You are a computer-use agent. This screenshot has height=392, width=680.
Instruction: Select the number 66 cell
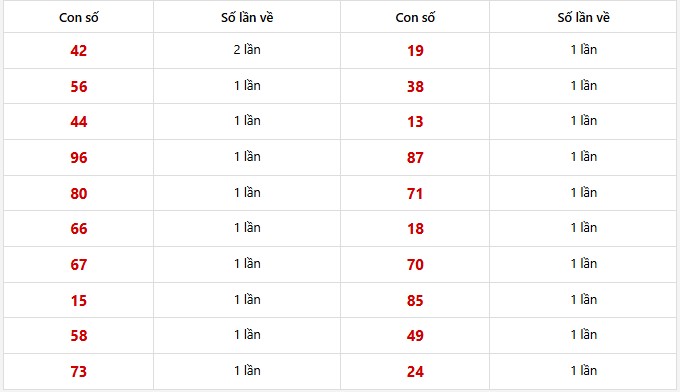click(x=78, y=229)
